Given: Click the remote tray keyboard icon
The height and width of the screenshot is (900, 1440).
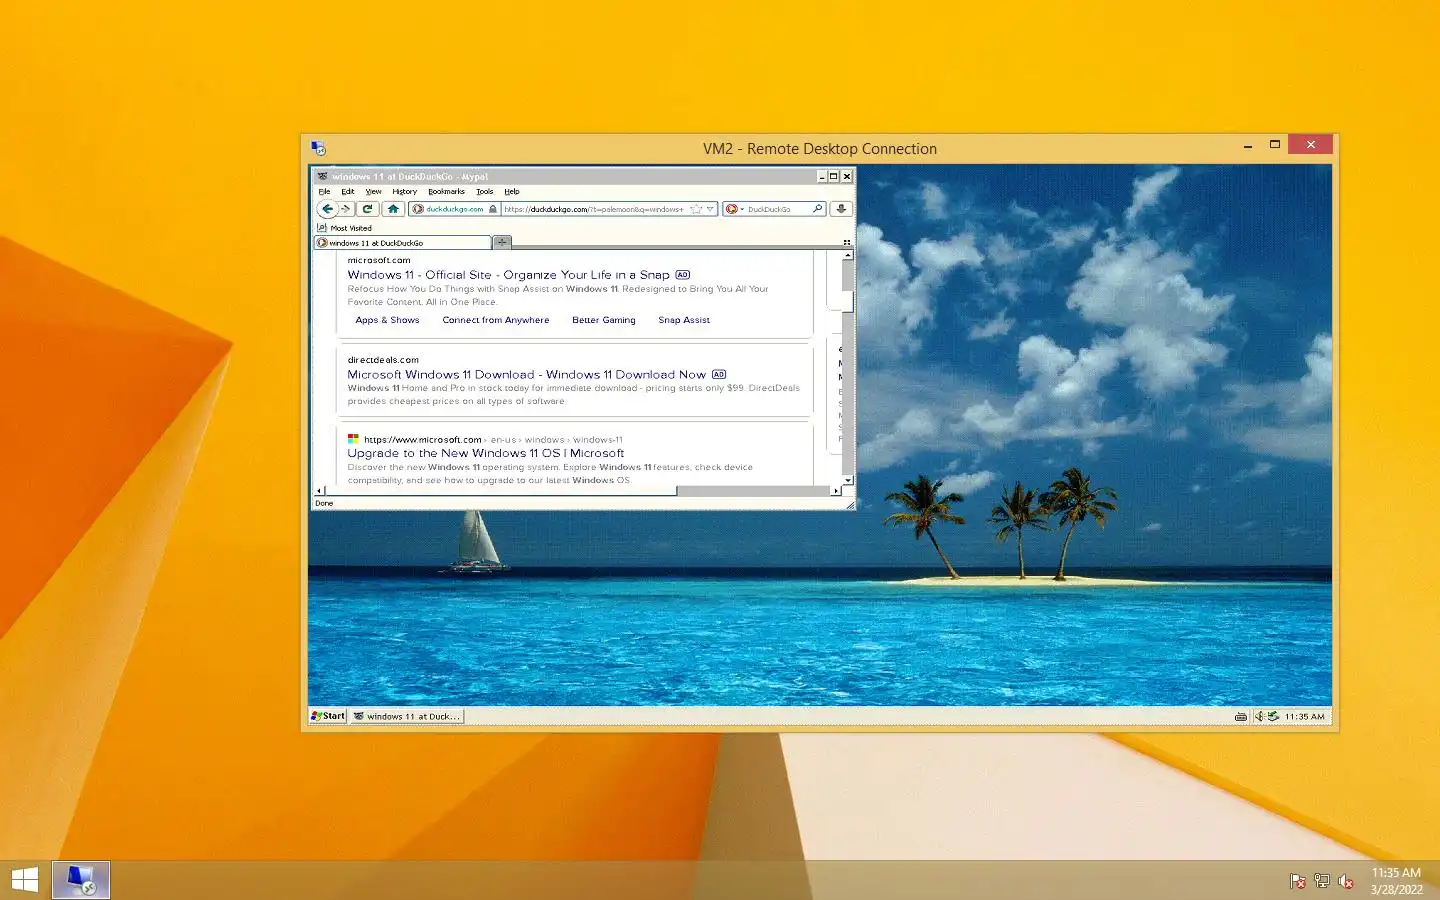Looking at the screenshot, I should (x=1241, y=716).
